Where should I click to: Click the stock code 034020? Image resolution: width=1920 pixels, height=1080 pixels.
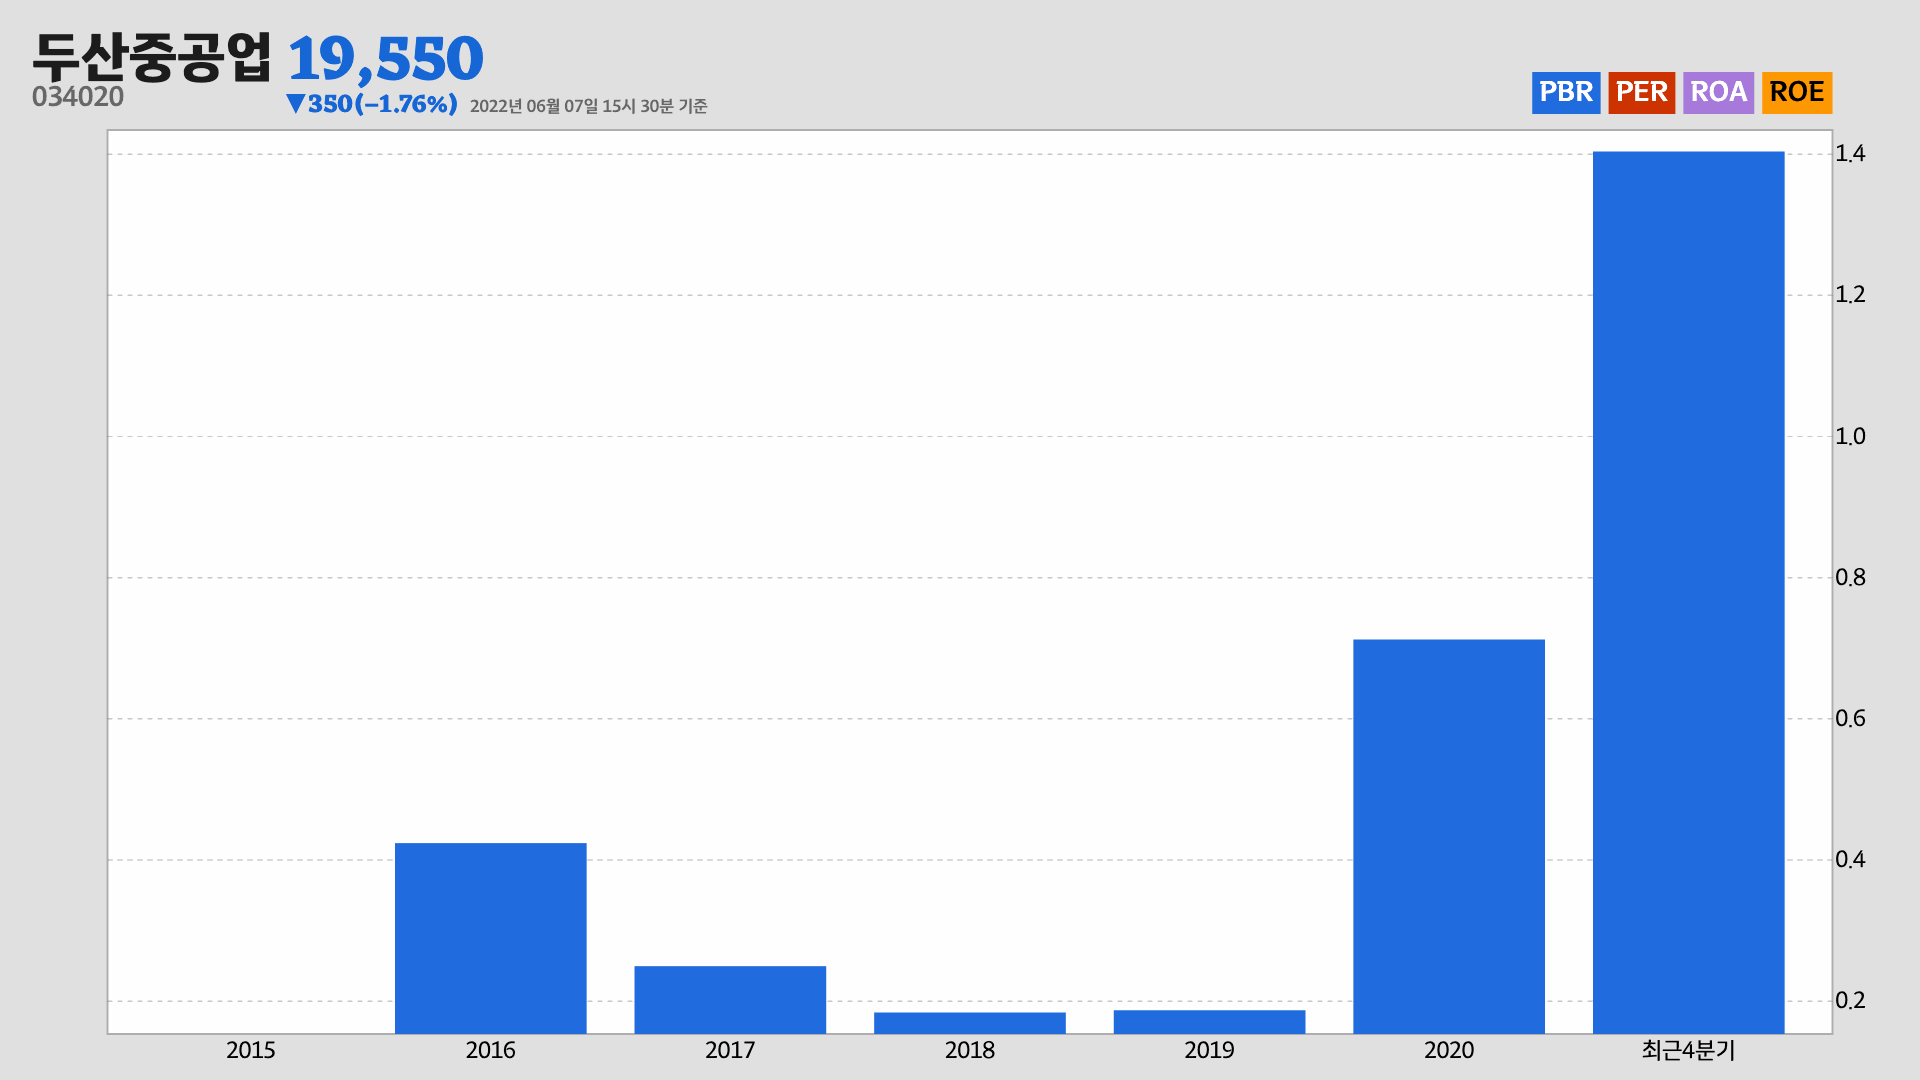[78, 97]
